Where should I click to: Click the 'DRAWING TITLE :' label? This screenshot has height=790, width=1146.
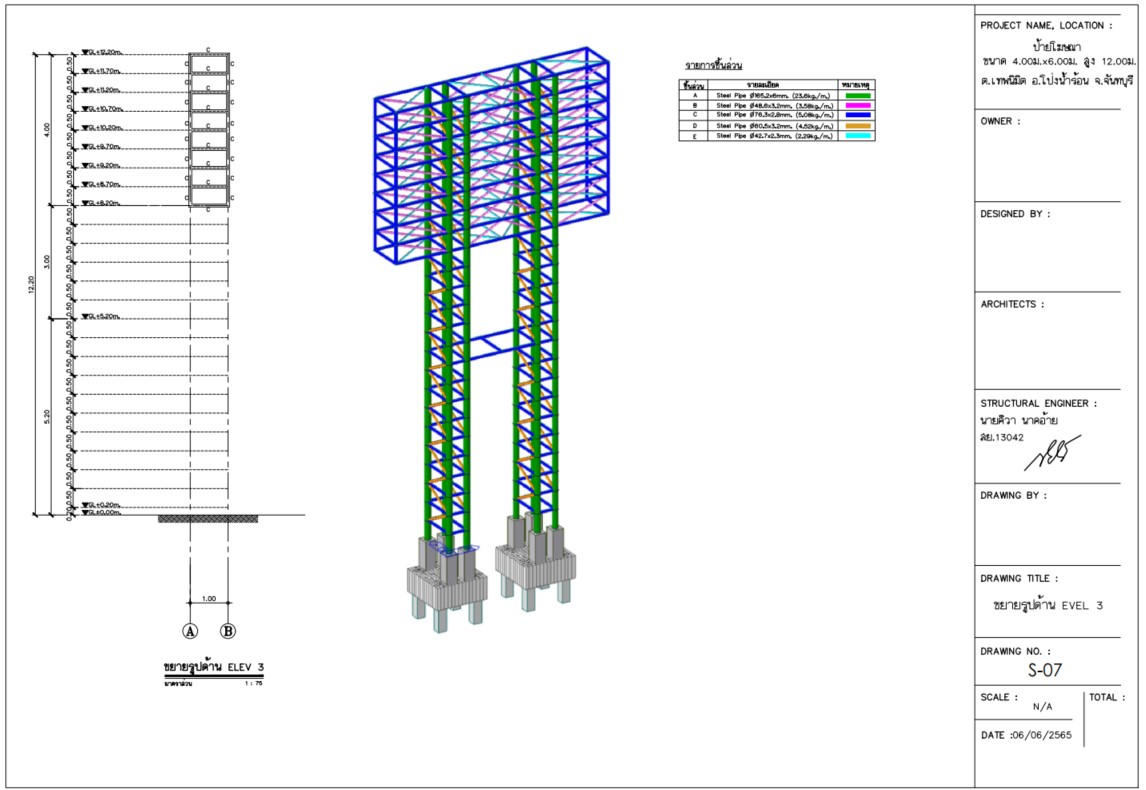1019,579
